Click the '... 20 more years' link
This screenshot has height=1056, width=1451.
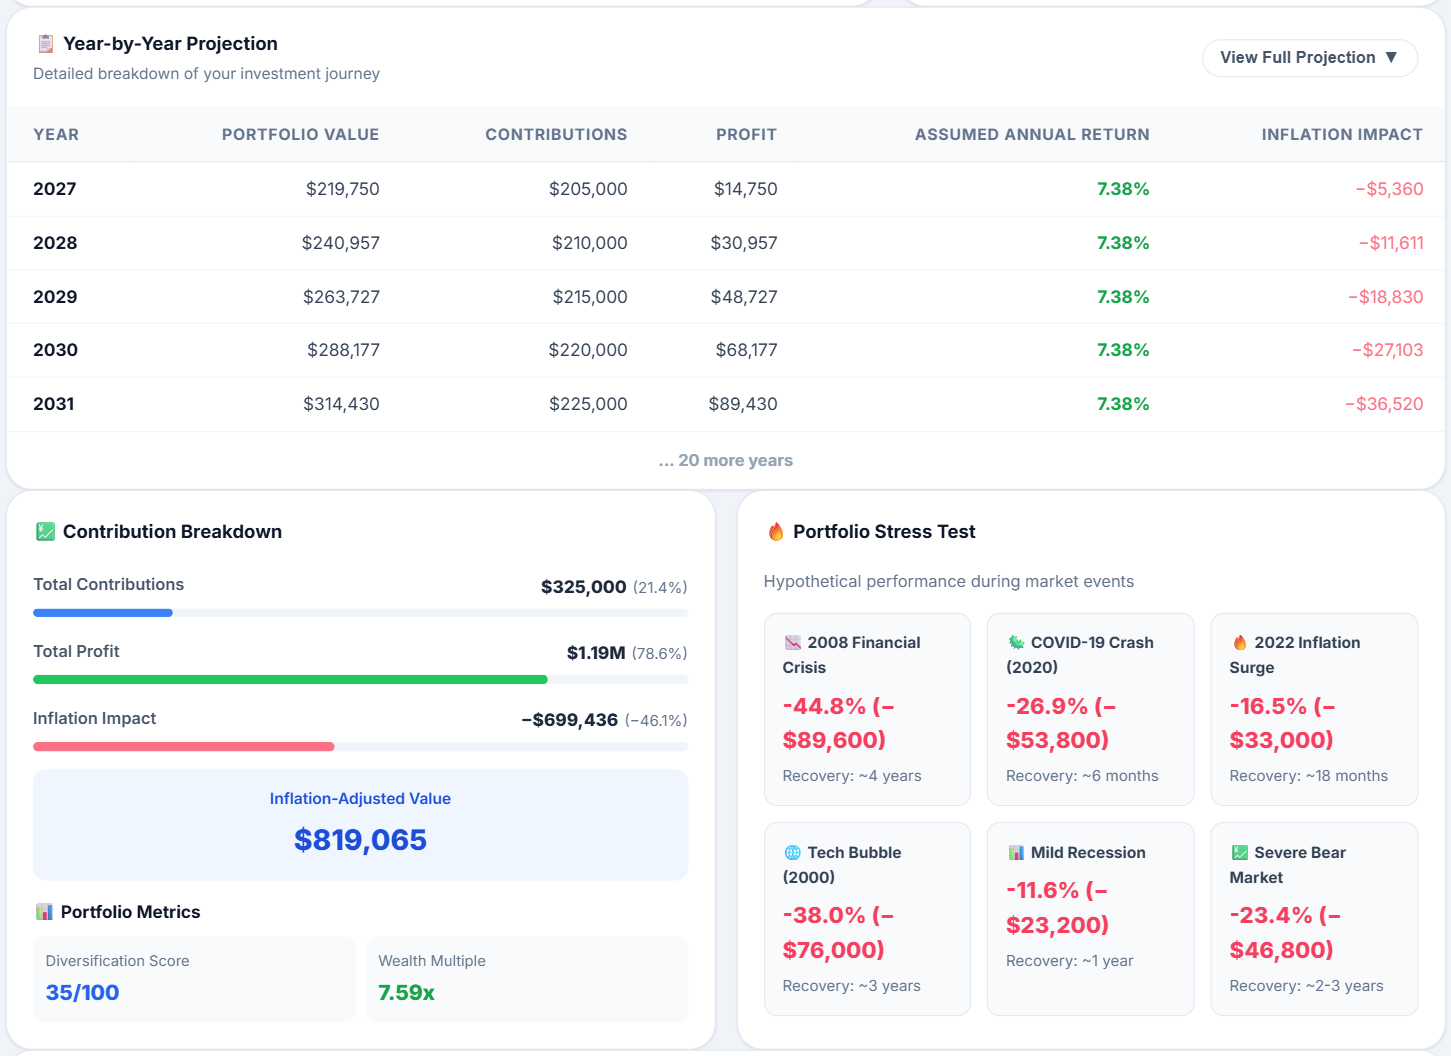tap(726, 461)
